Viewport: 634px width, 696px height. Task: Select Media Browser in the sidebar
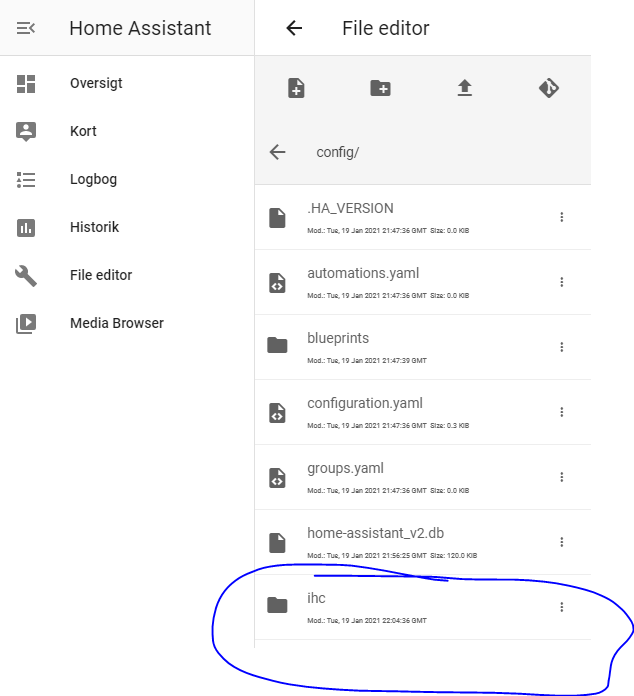117,323
